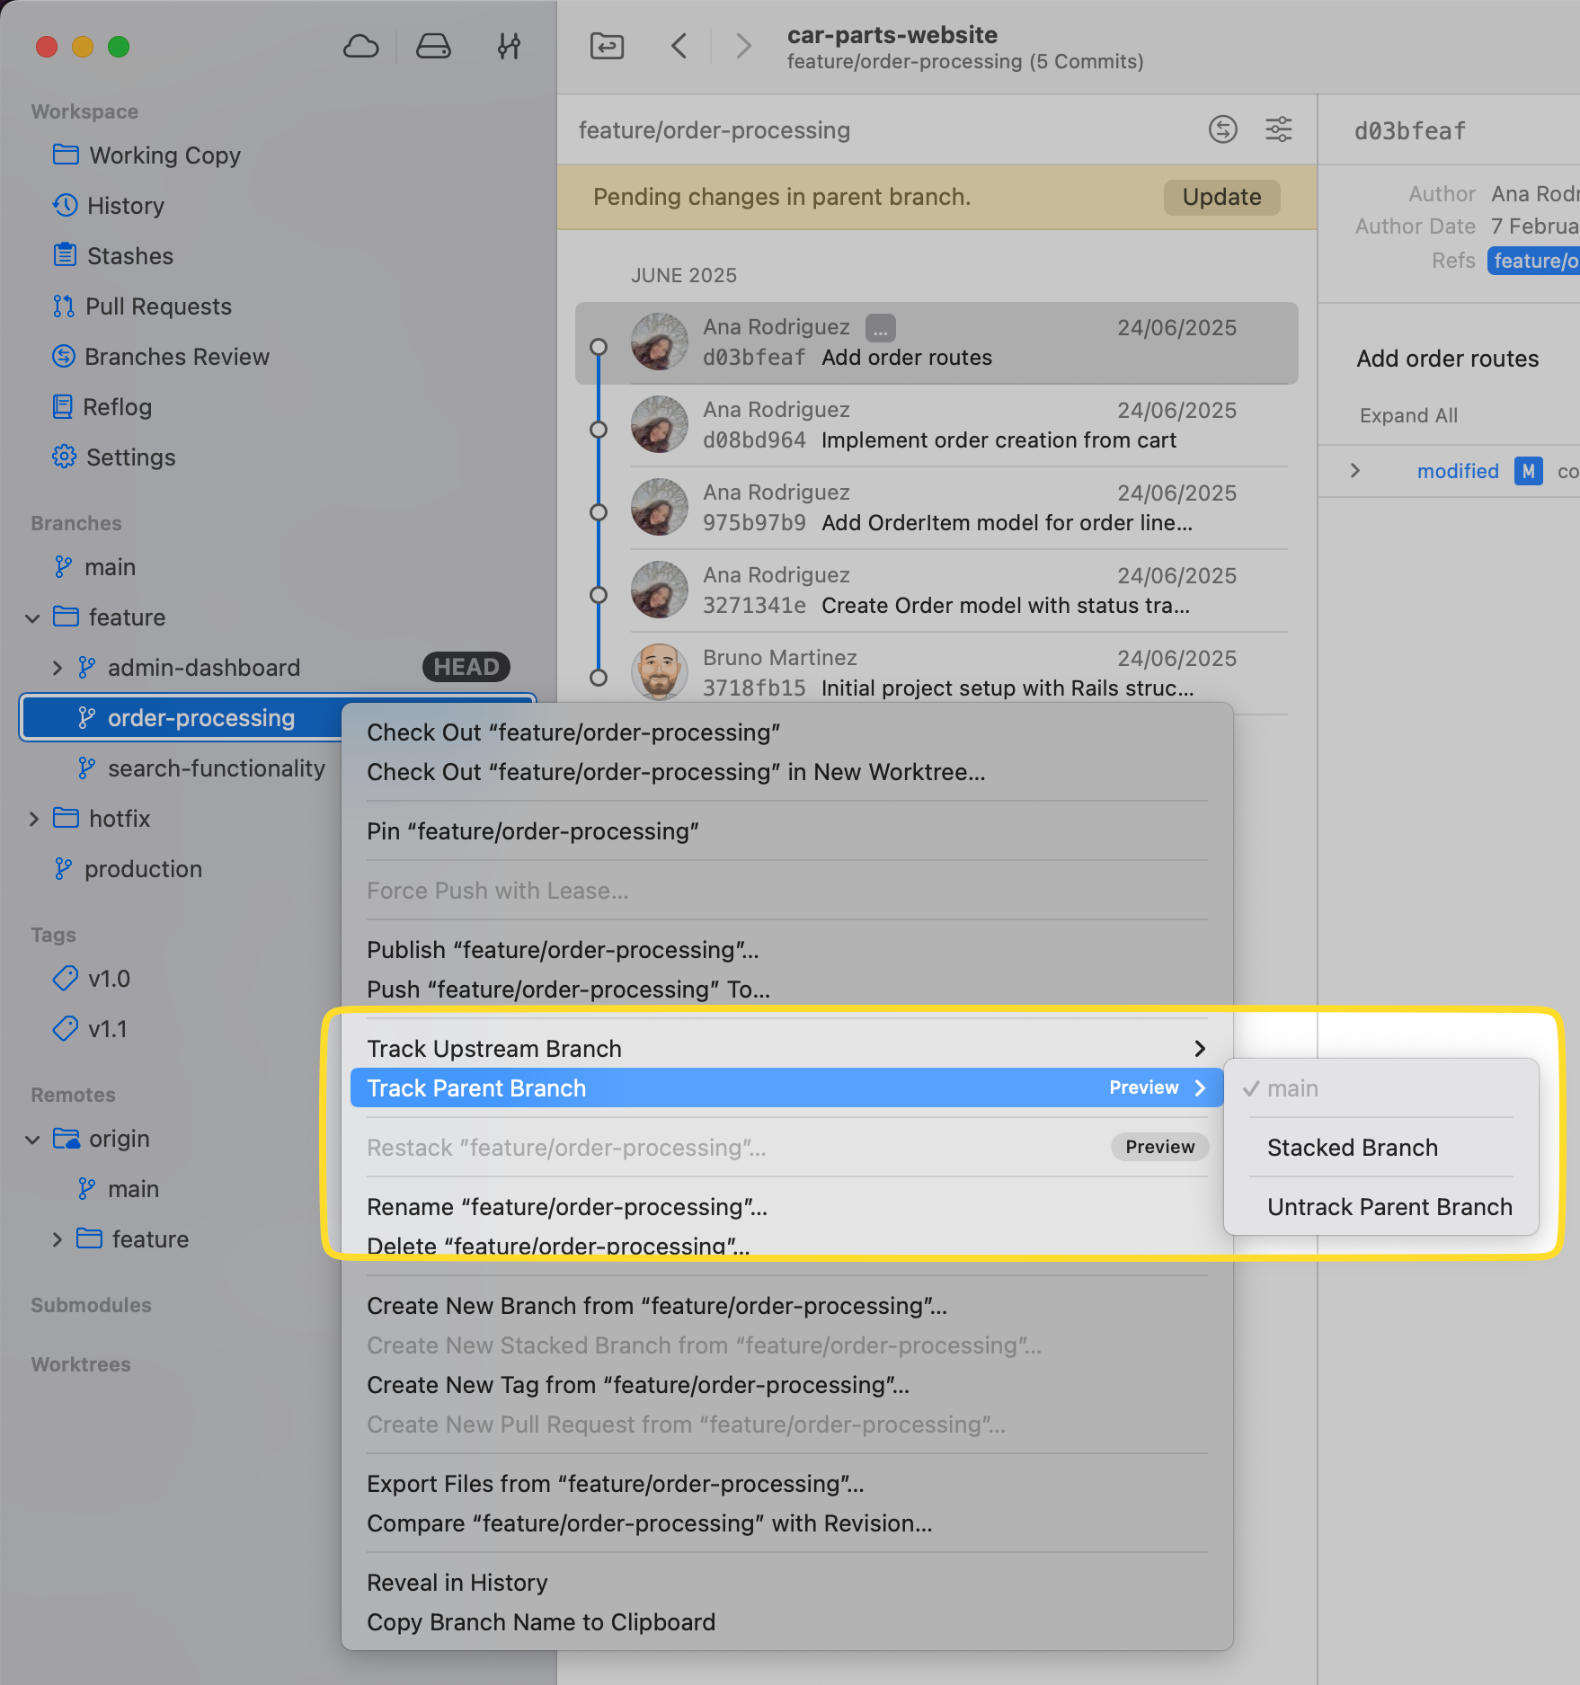This screenshot has width=1580, height=1685.
Task: Click the Update button in the banner
Action: [1221, 197]
